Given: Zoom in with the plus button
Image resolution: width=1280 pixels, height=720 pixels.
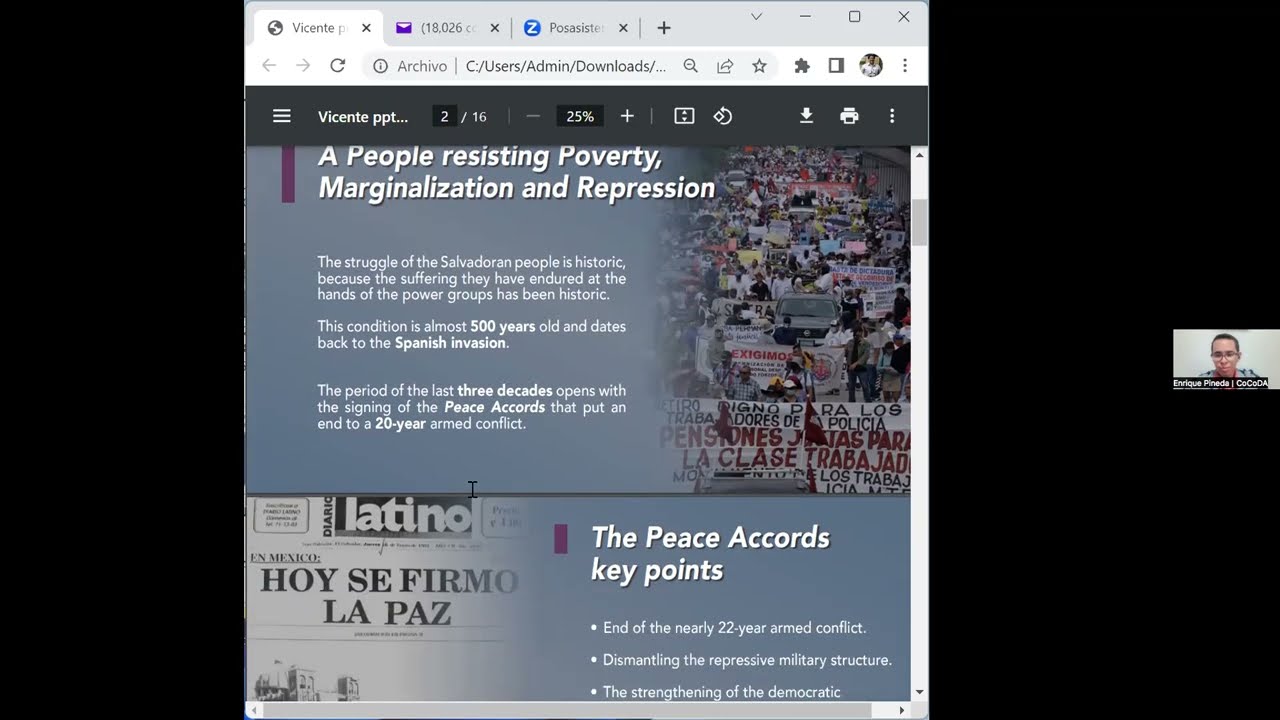Looking at the screenshot, I should (x=627, y=116).
